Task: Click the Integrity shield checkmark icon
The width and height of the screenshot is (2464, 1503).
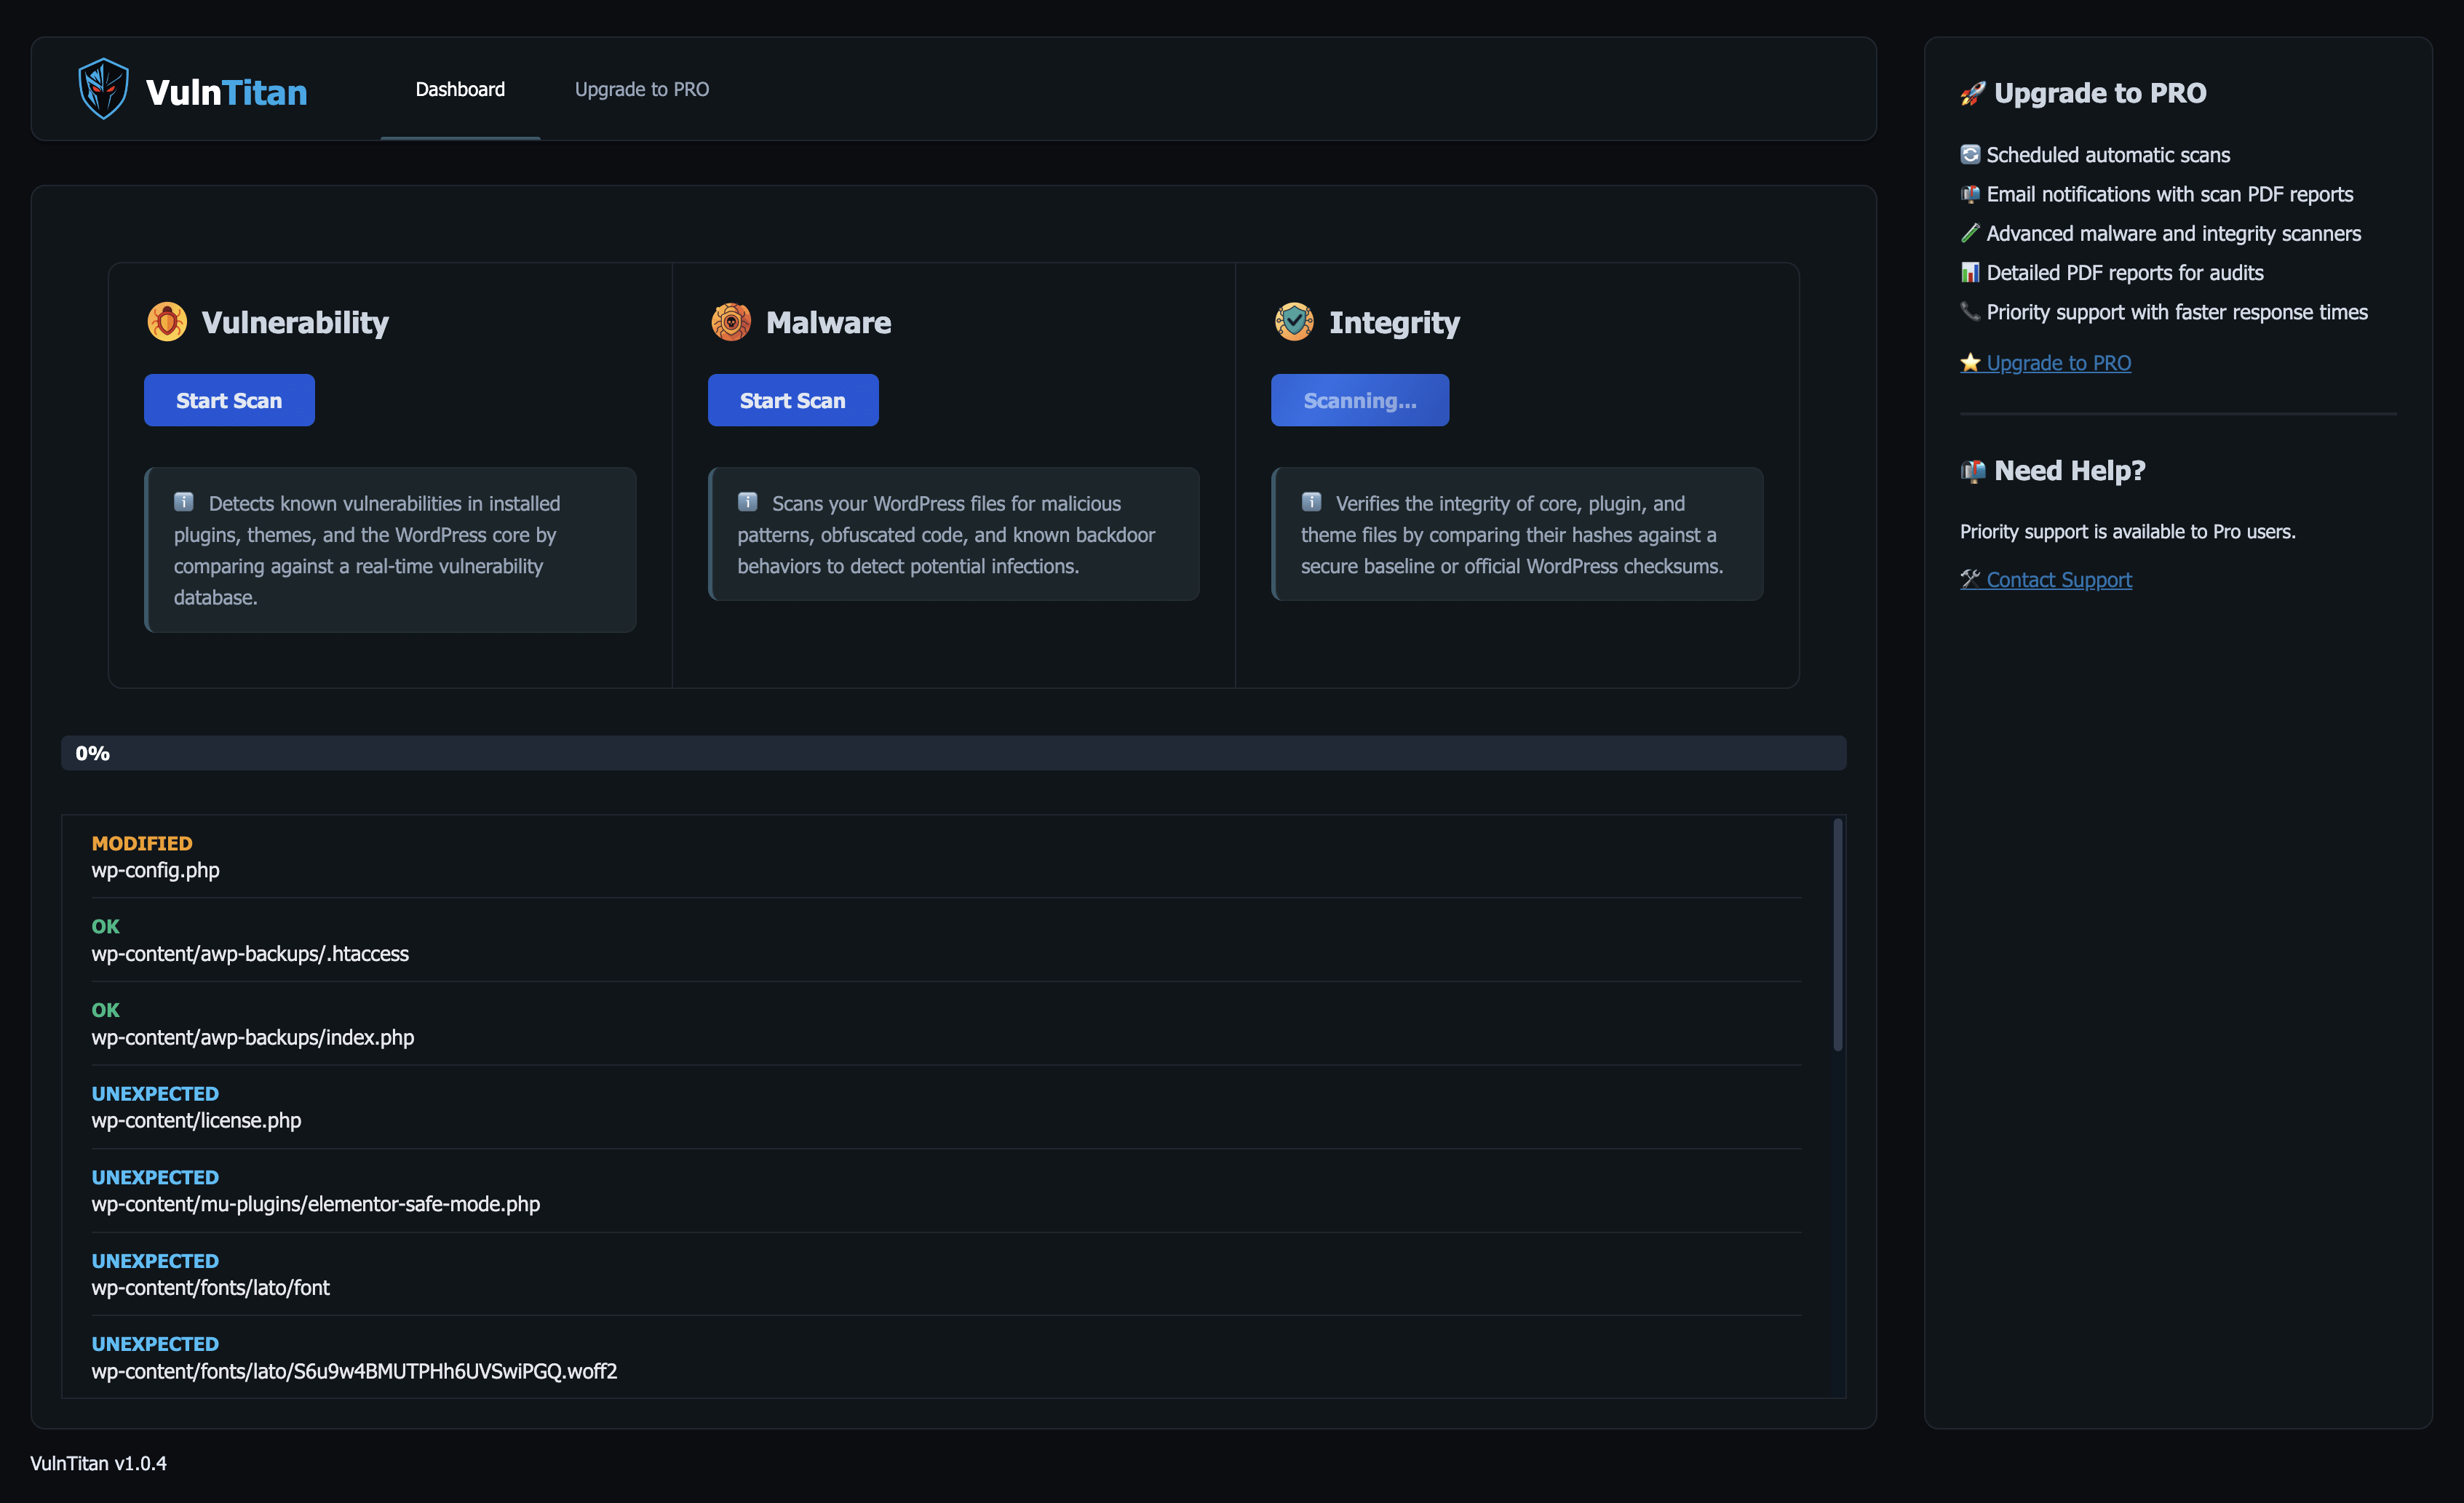Action: (1294, 322)
